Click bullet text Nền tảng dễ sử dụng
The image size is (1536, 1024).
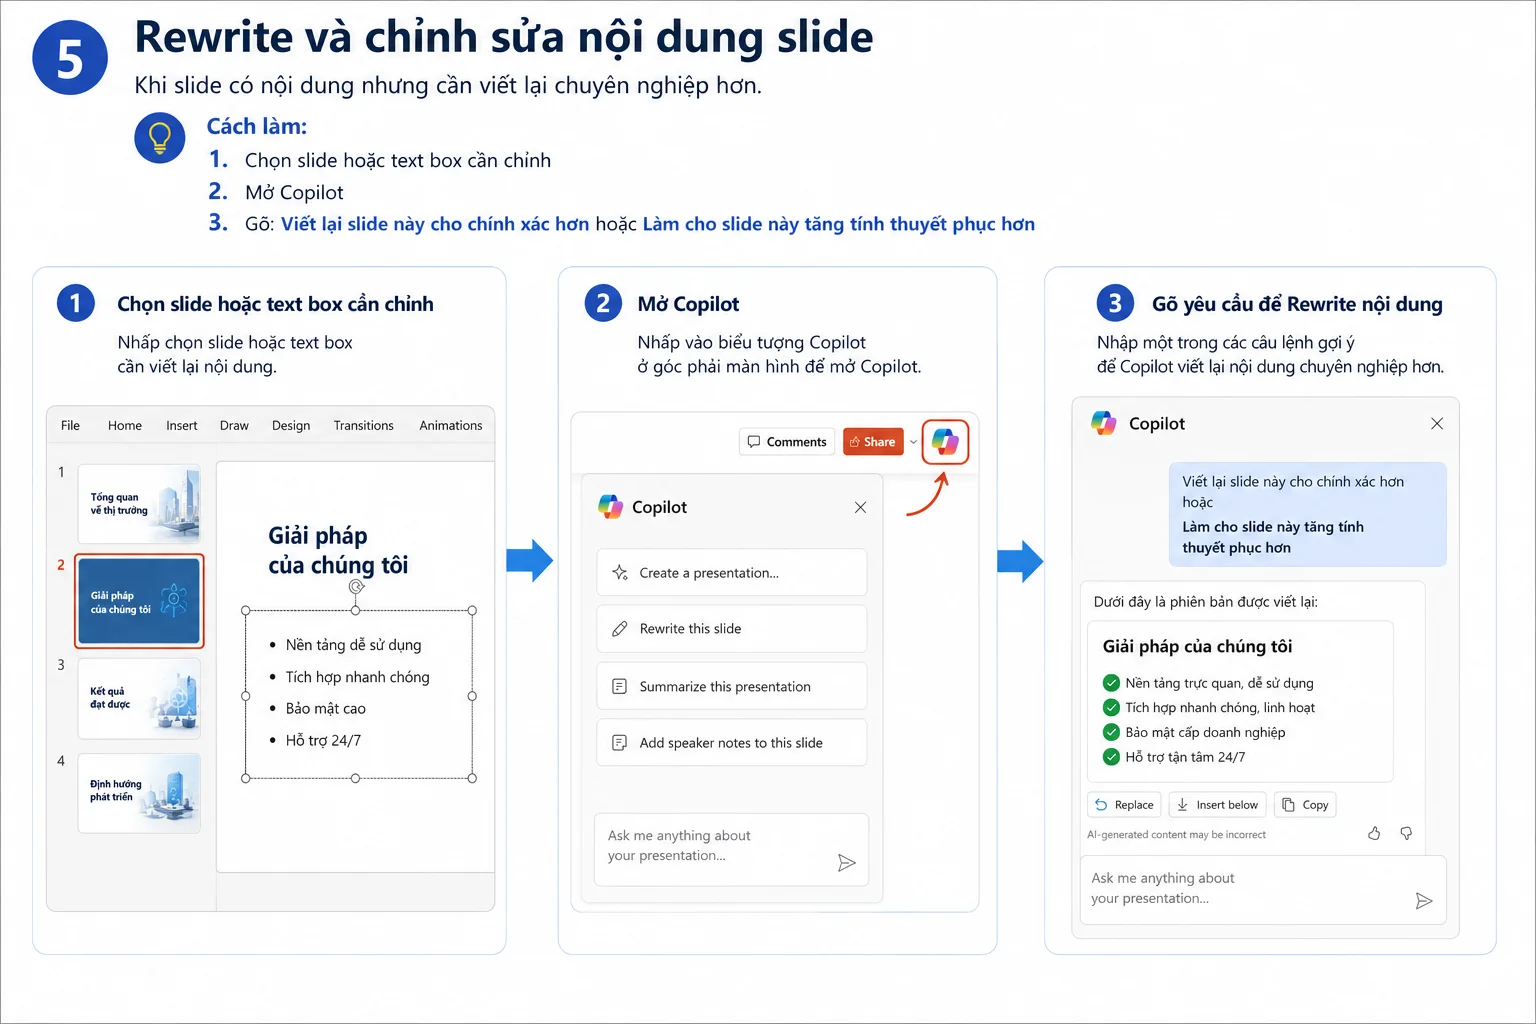tap(353, 645)
